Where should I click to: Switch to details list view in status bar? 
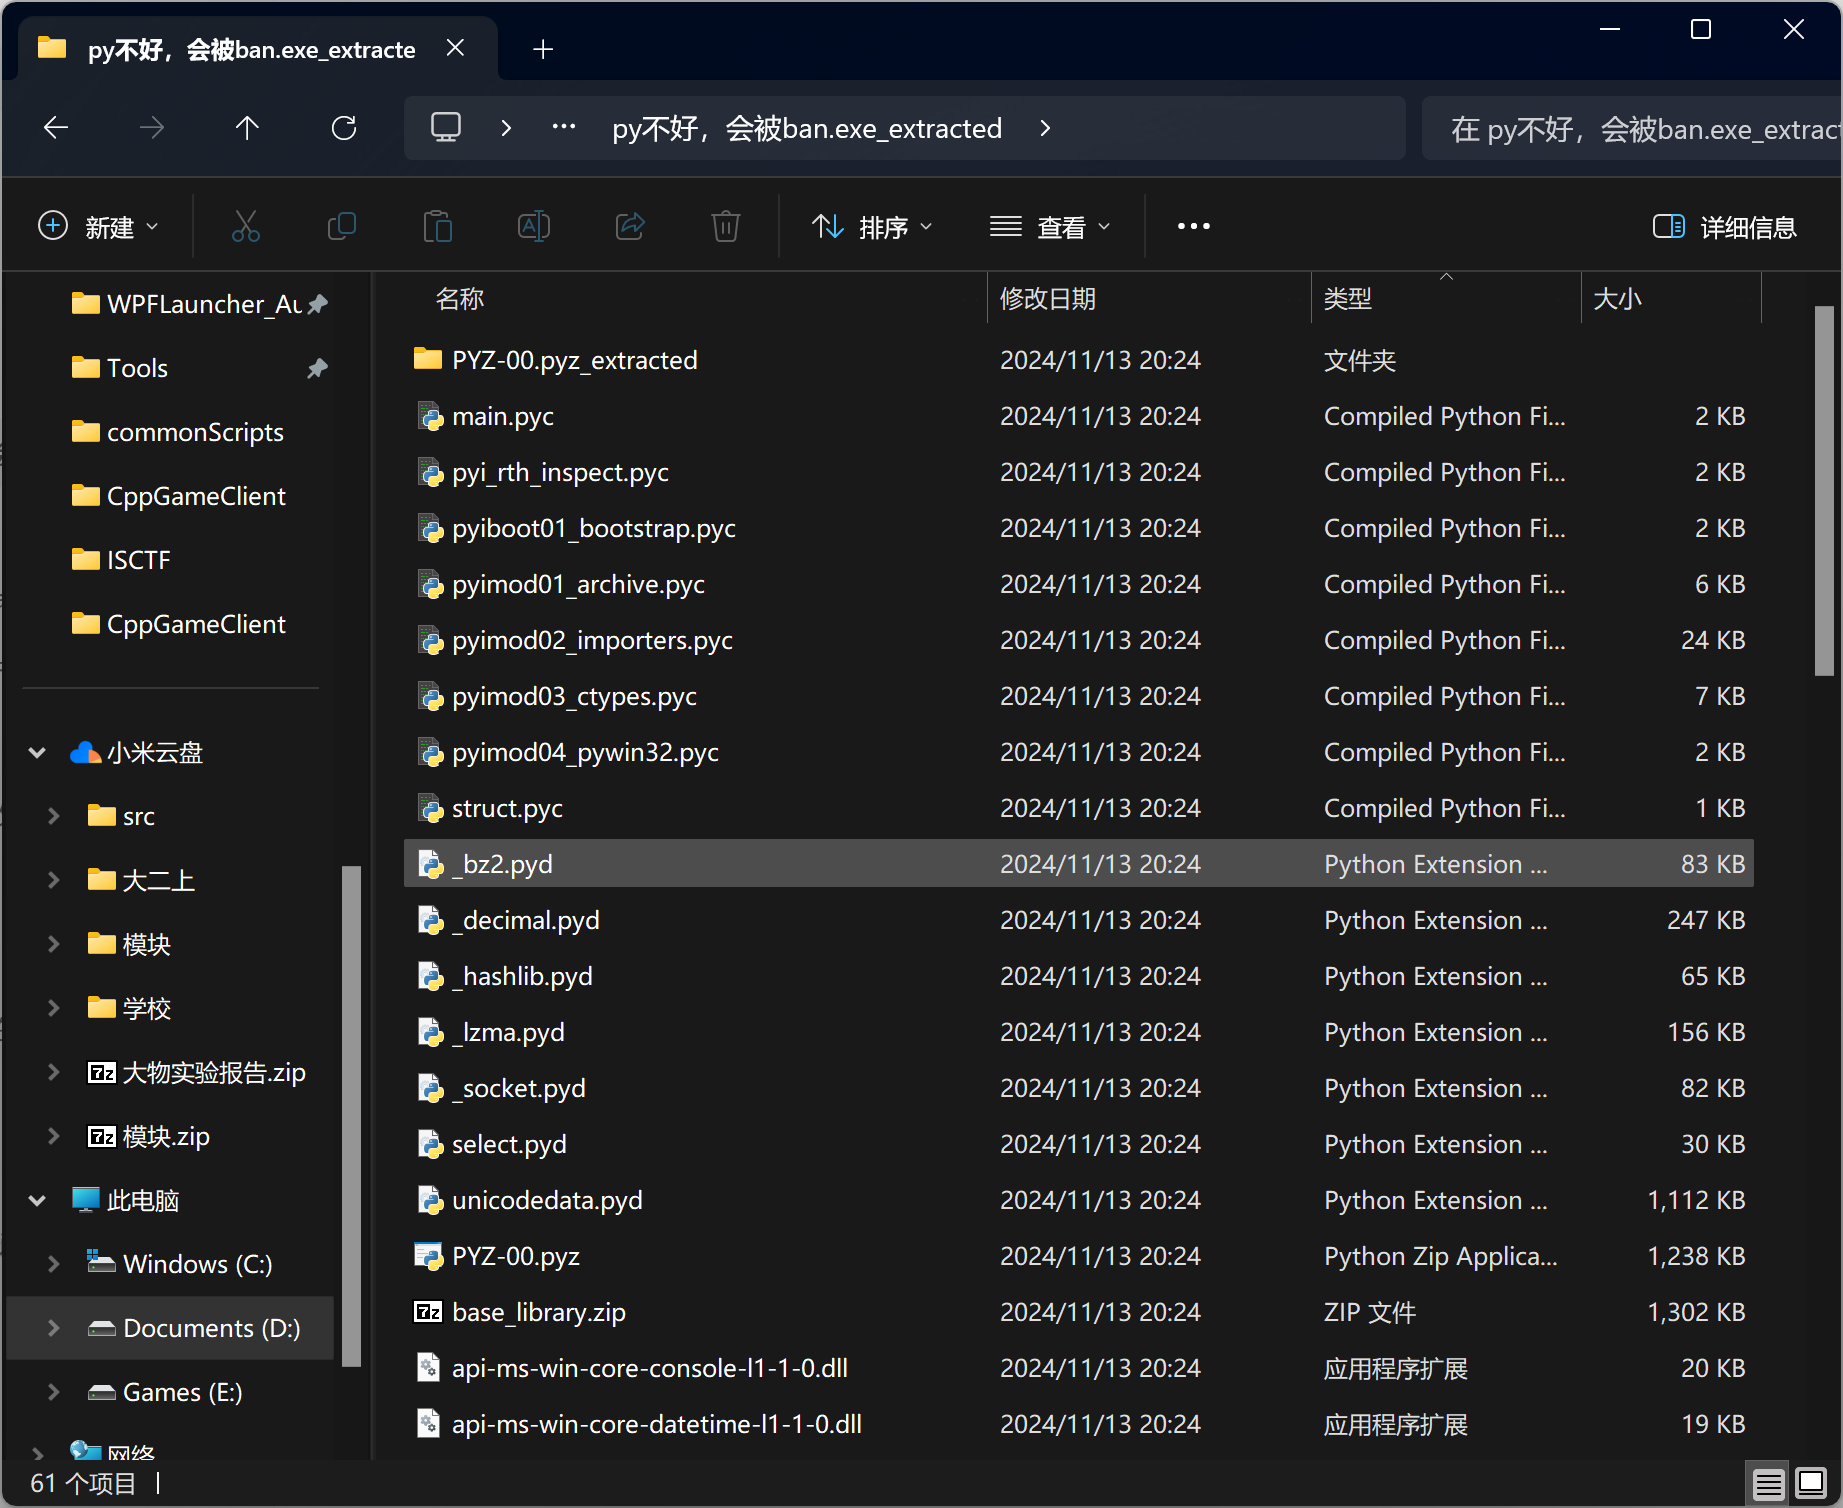click(1768, 1483)
